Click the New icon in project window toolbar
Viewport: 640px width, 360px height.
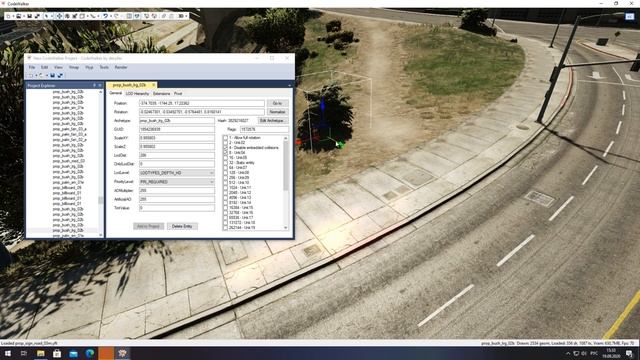point(31,76)
